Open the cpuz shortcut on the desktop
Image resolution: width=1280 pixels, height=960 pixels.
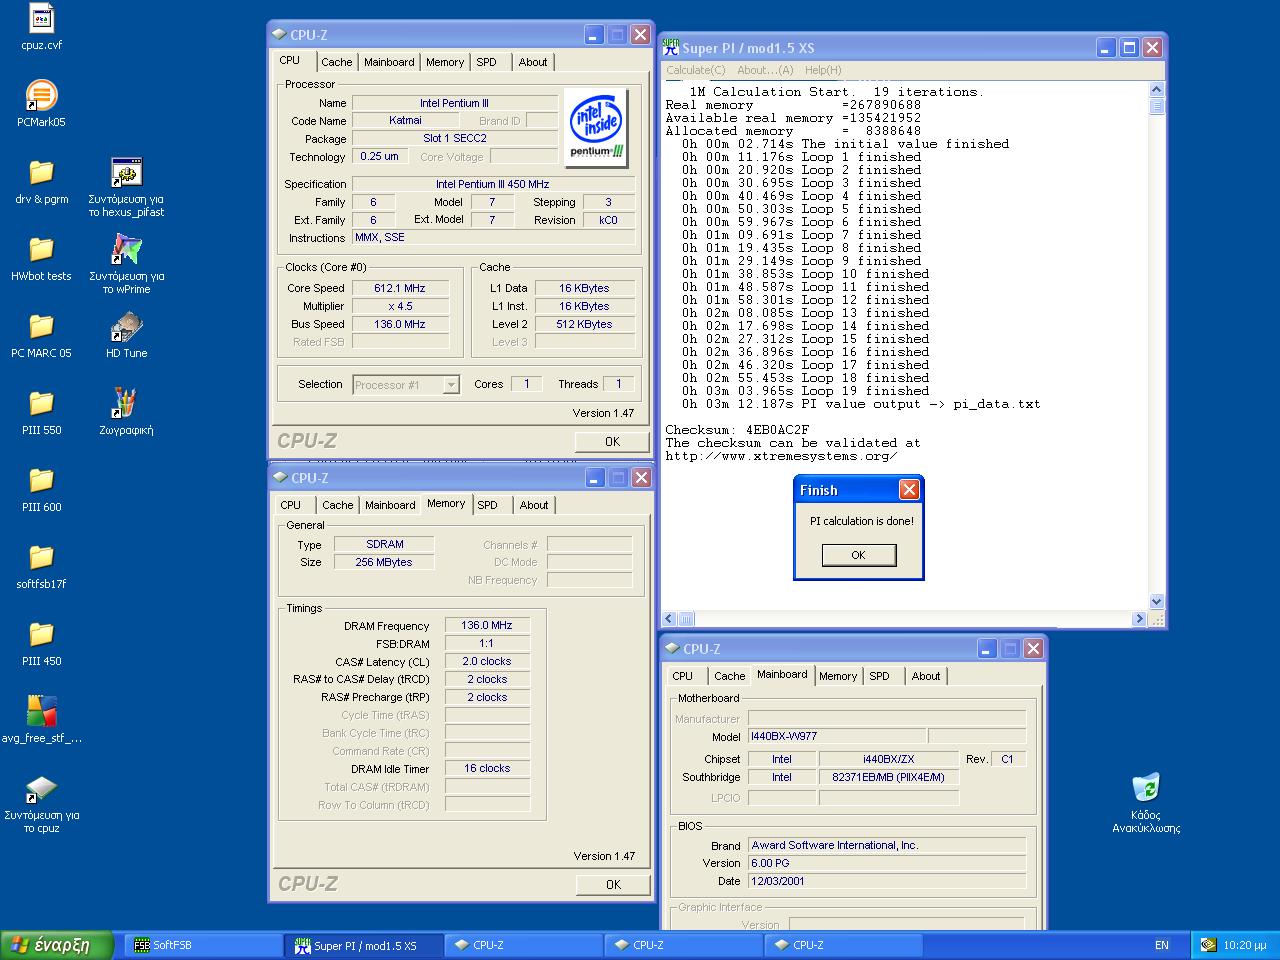(41, 788)
